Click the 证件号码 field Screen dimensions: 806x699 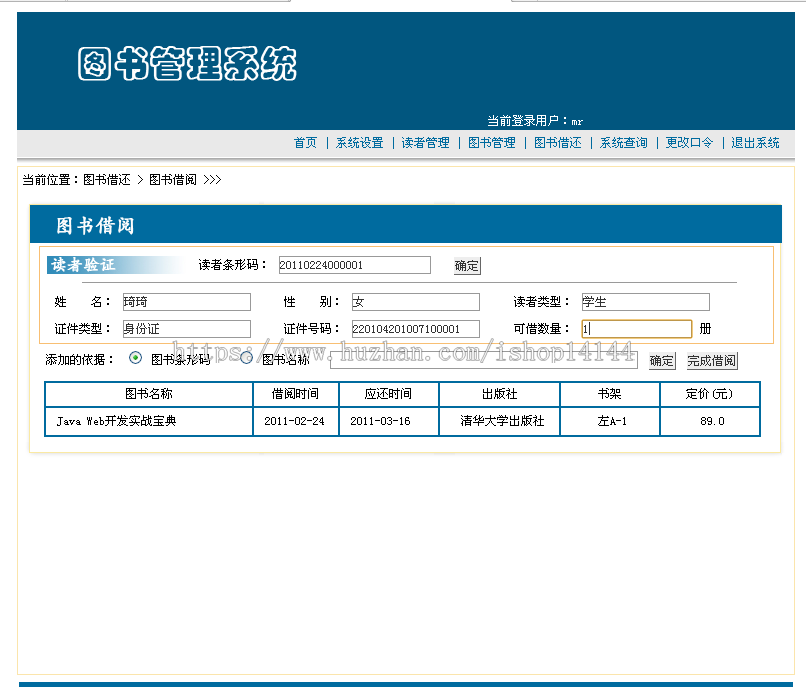coord(415,329)
